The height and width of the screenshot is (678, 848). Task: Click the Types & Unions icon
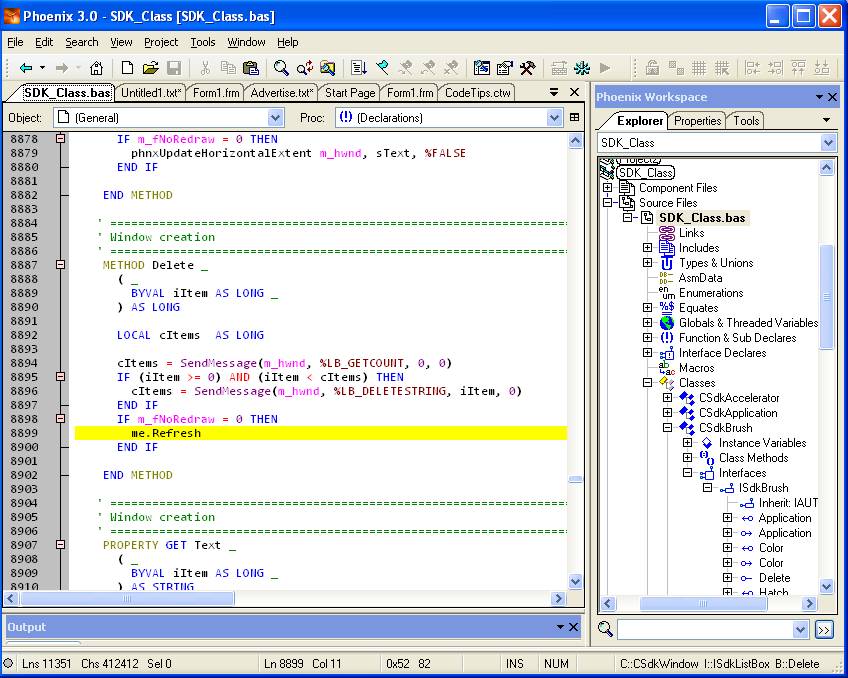point(667,263)
